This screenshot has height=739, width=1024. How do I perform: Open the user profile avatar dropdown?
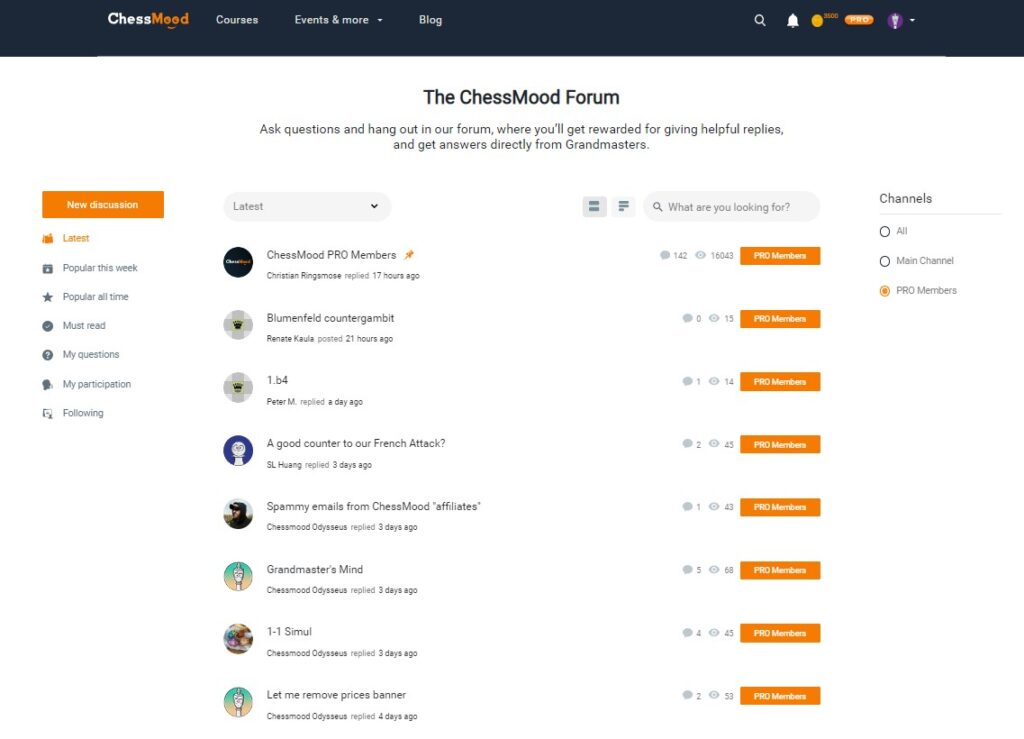tap(901, 20)
